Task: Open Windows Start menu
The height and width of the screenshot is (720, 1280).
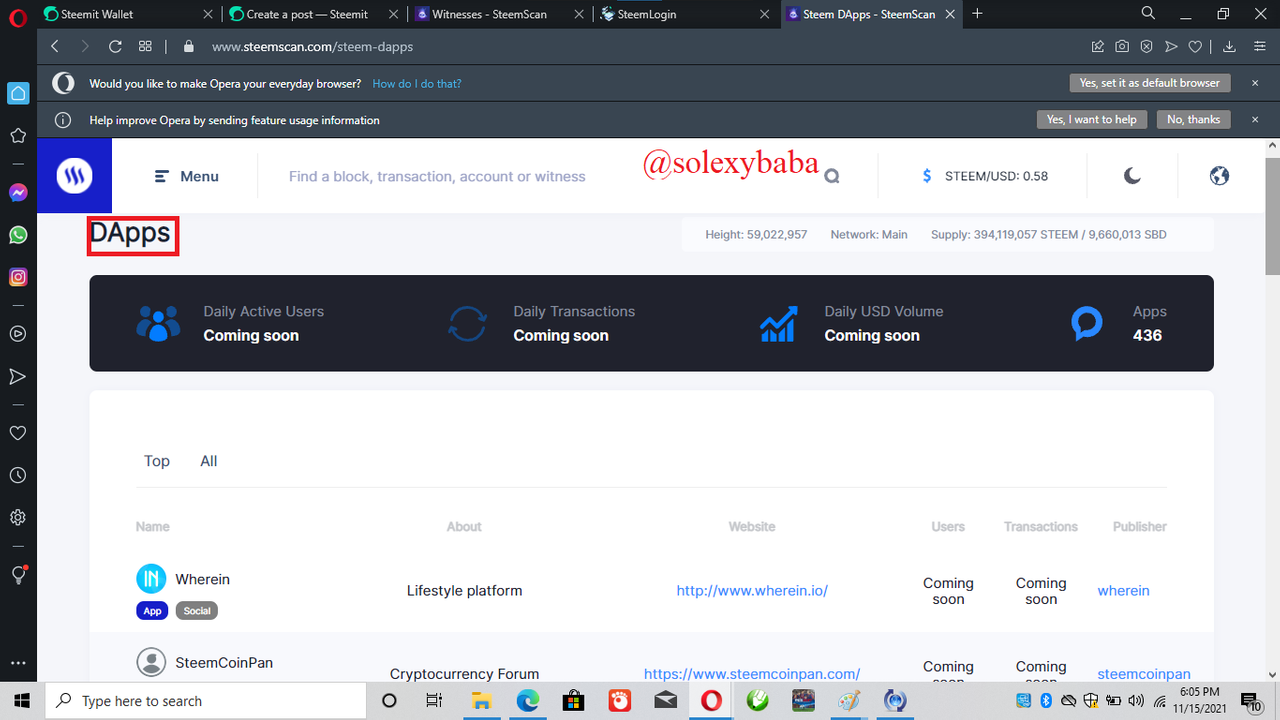Action: (x=22, y=700)
